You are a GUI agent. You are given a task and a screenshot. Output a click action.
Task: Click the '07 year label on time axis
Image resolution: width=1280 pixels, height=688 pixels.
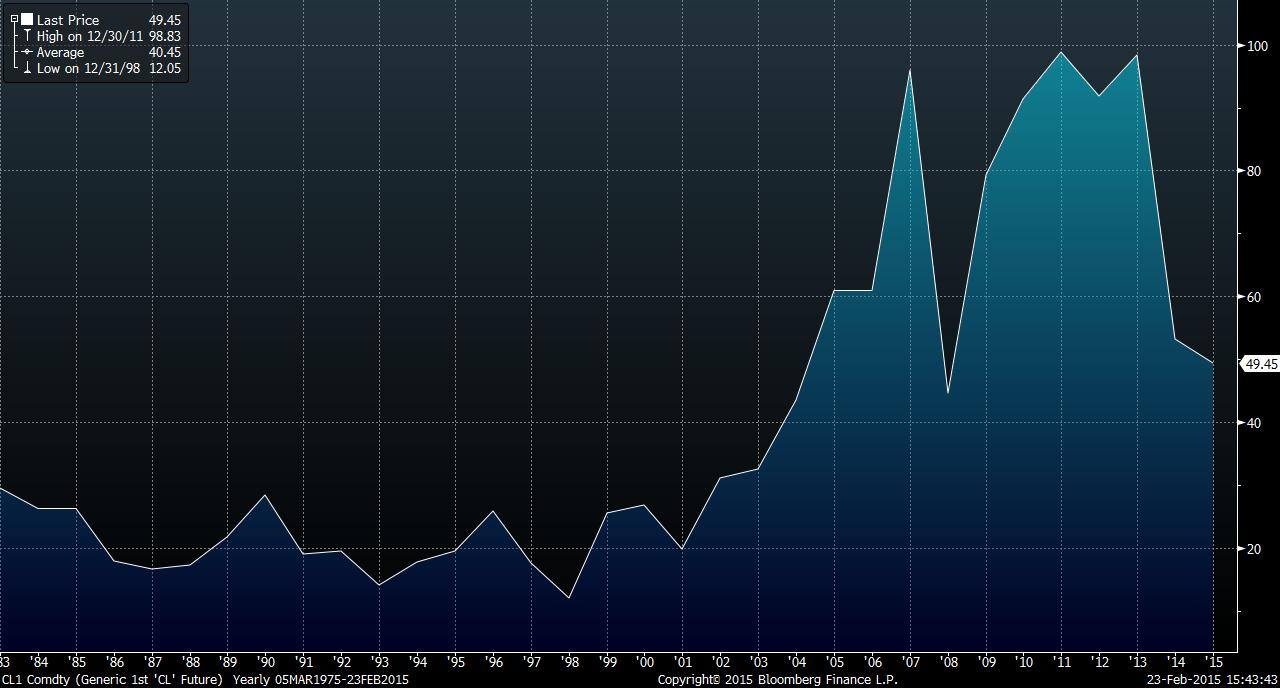click(910, 662)
